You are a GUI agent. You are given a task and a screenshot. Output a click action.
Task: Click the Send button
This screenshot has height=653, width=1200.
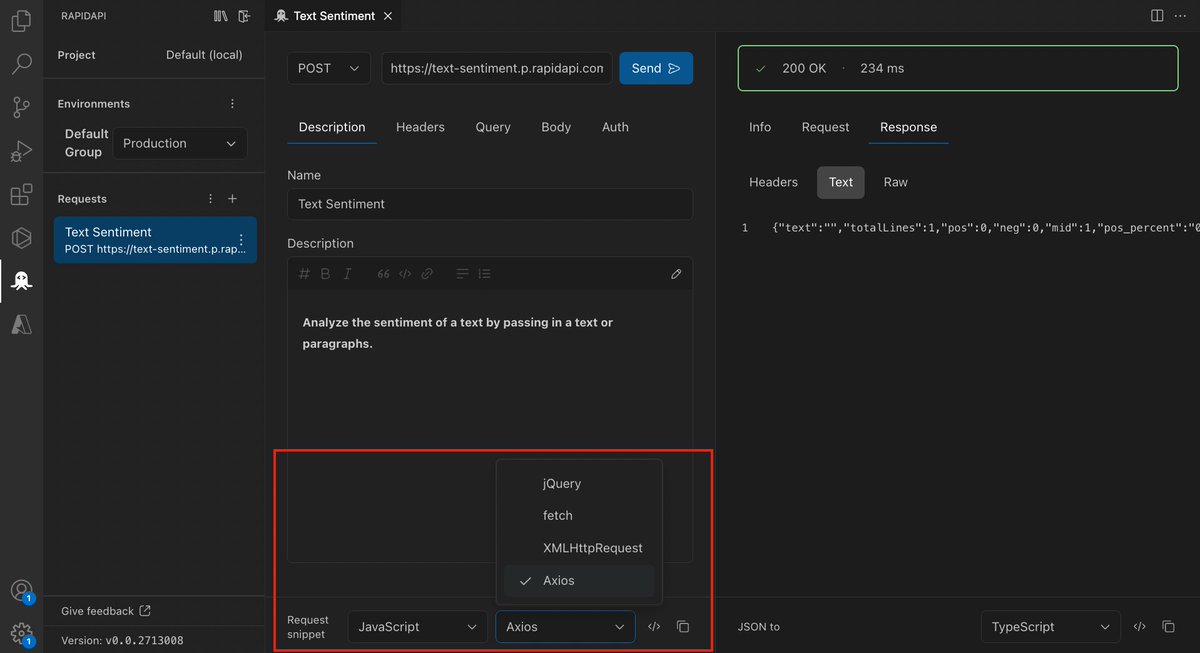coord(656,68)
